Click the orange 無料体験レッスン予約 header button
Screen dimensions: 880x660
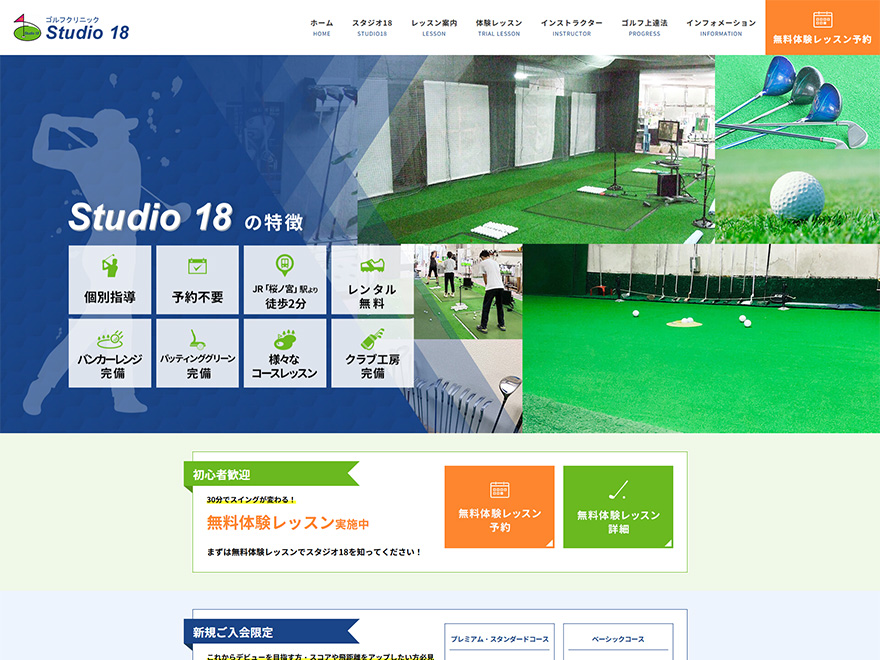822,28
